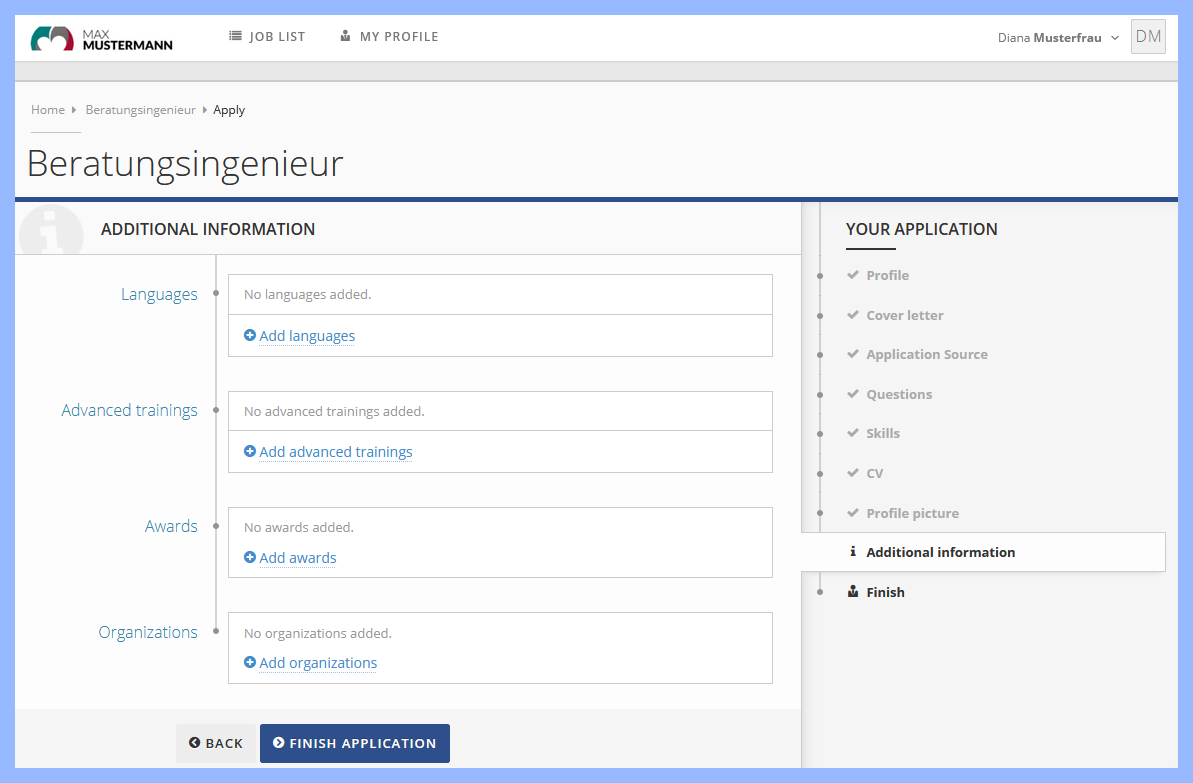Click the checkmark beside the Skills step
The image size is (1193, 783).
coord(853,433)
